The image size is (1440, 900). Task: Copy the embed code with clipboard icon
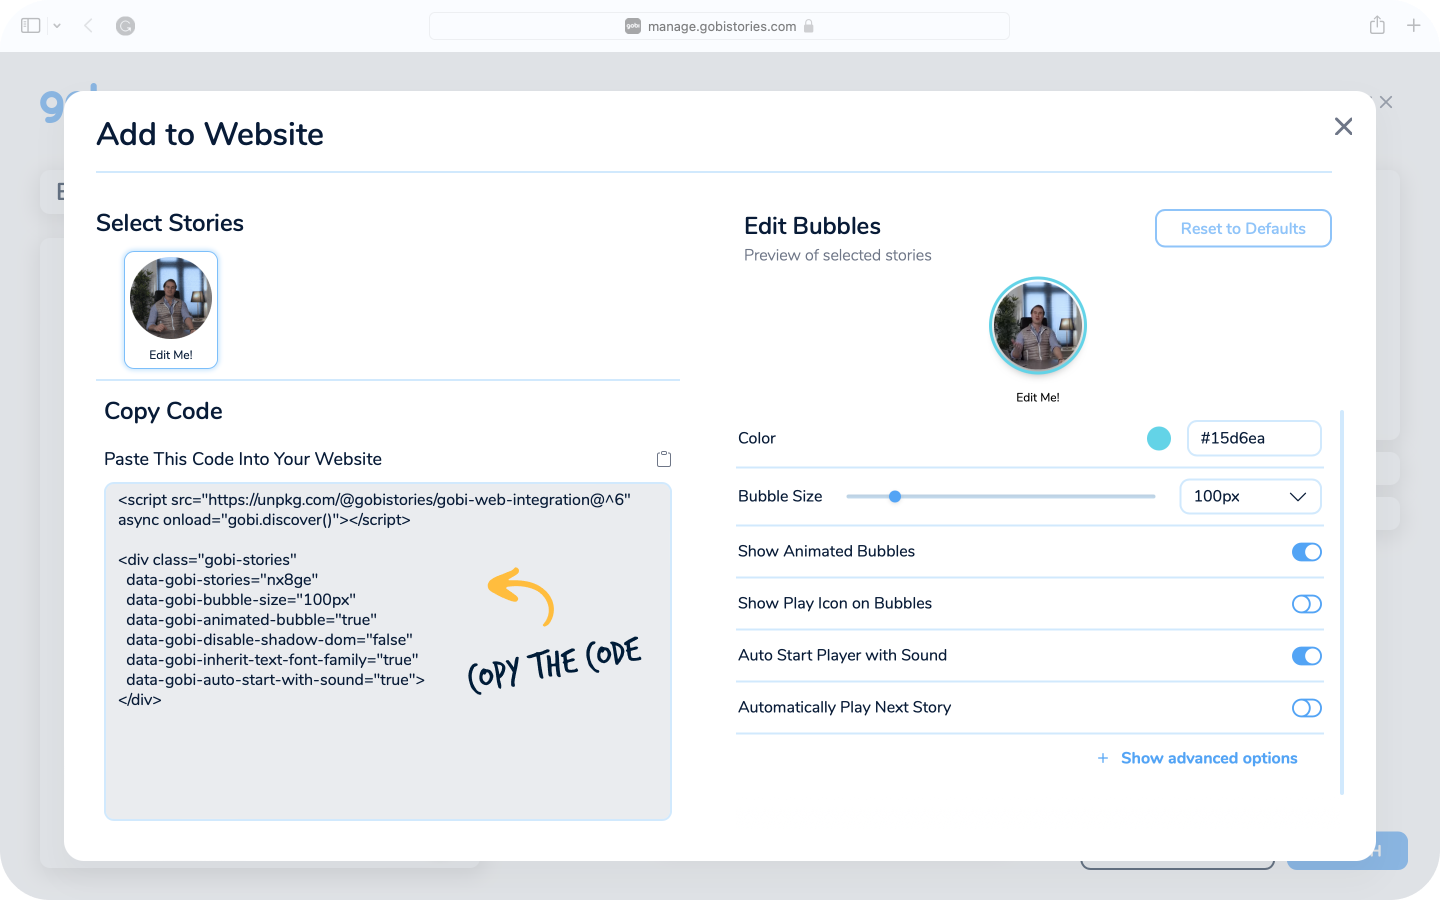pos(664,459)
